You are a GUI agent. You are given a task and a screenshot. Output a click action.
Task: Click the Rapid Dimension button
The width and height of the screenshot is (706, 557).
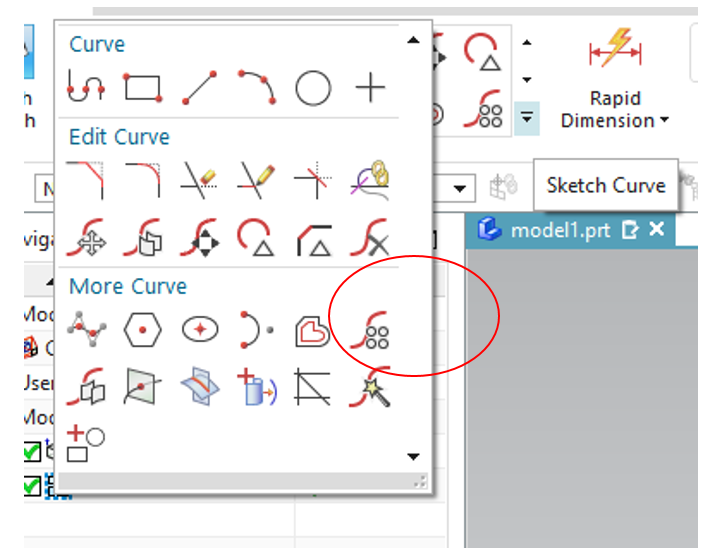tap(615, 78)
